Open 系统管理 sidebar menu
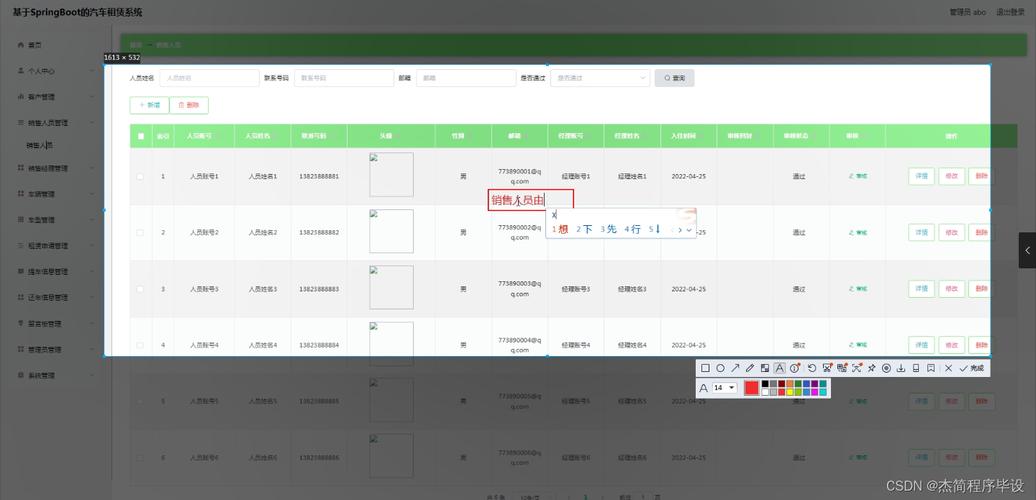Image resolution: width=1036 pixels, height=500 pixels. point(56,375)
